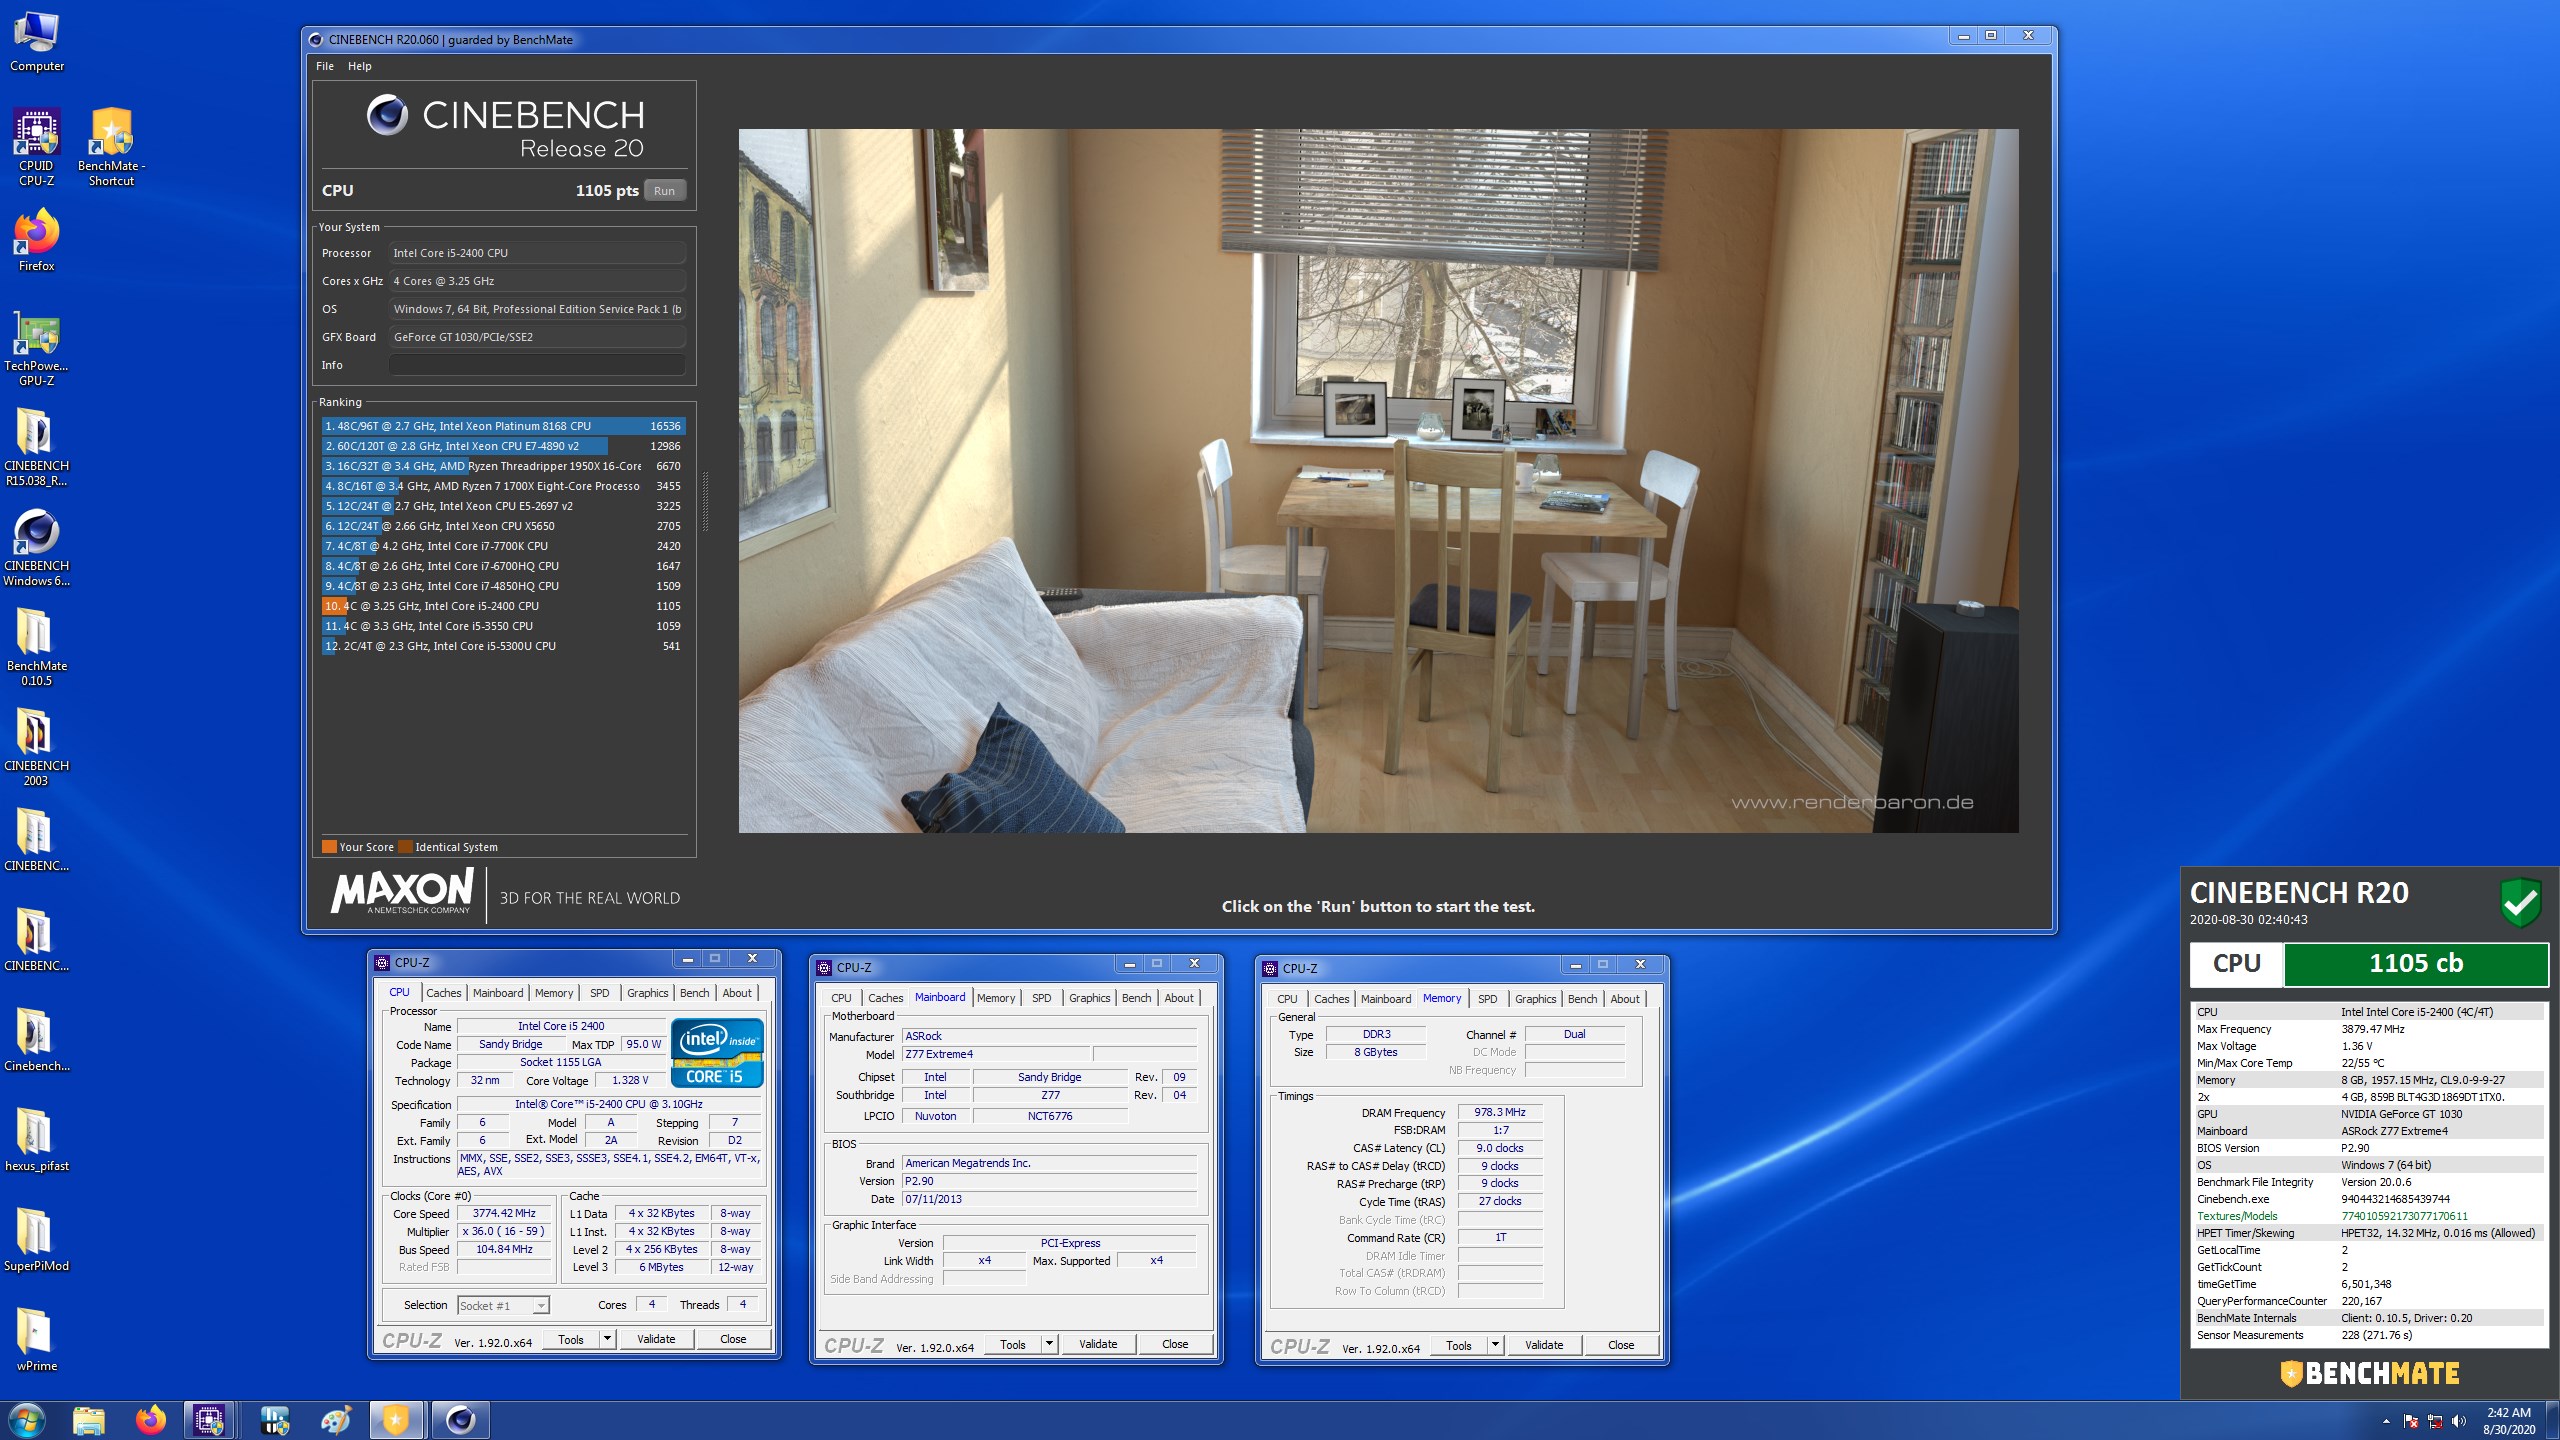Open Bench tab in first CPU-Z window
Image resolution: width=2560 pixels, height=1440 pixels.
[x=694, y=993]
